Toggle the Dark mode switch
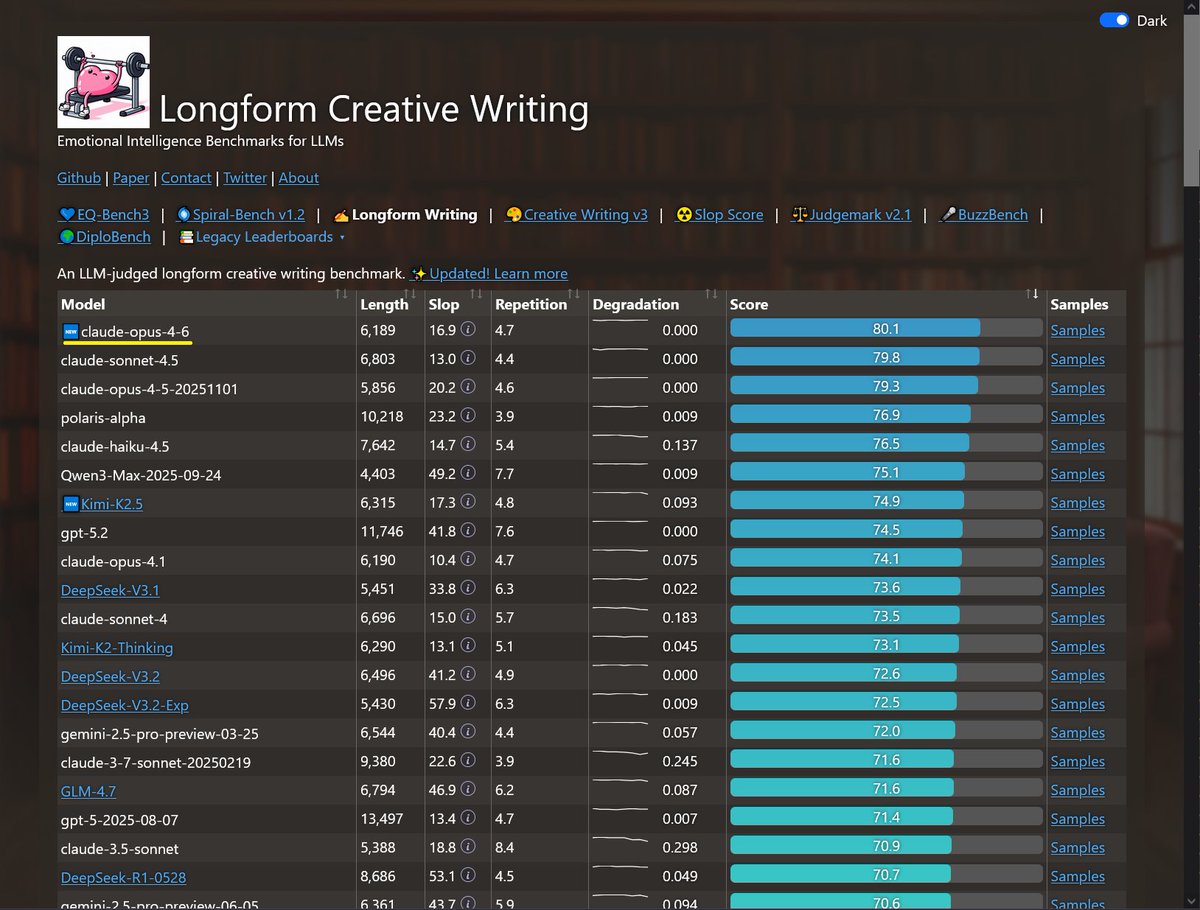This screenshot has height=910, width=1200. point(1114,20)
